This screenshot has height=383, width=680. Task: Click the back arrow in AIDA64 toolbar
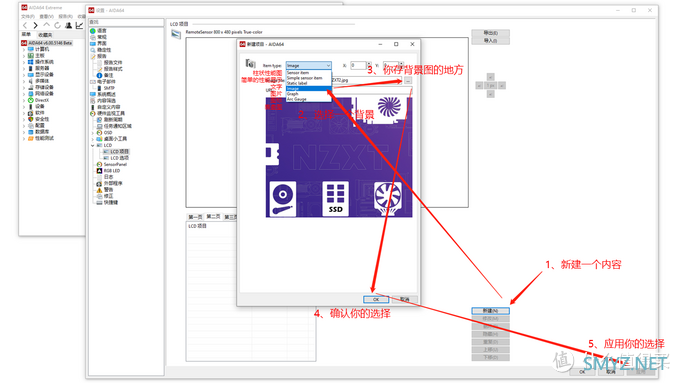pyautogui.click(x=25, y=26)
